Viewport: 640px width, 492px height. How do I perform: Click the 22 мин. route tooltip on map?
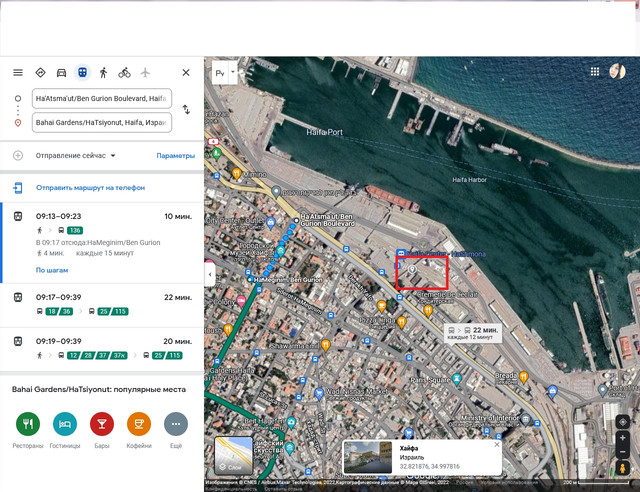click(473, 334)
